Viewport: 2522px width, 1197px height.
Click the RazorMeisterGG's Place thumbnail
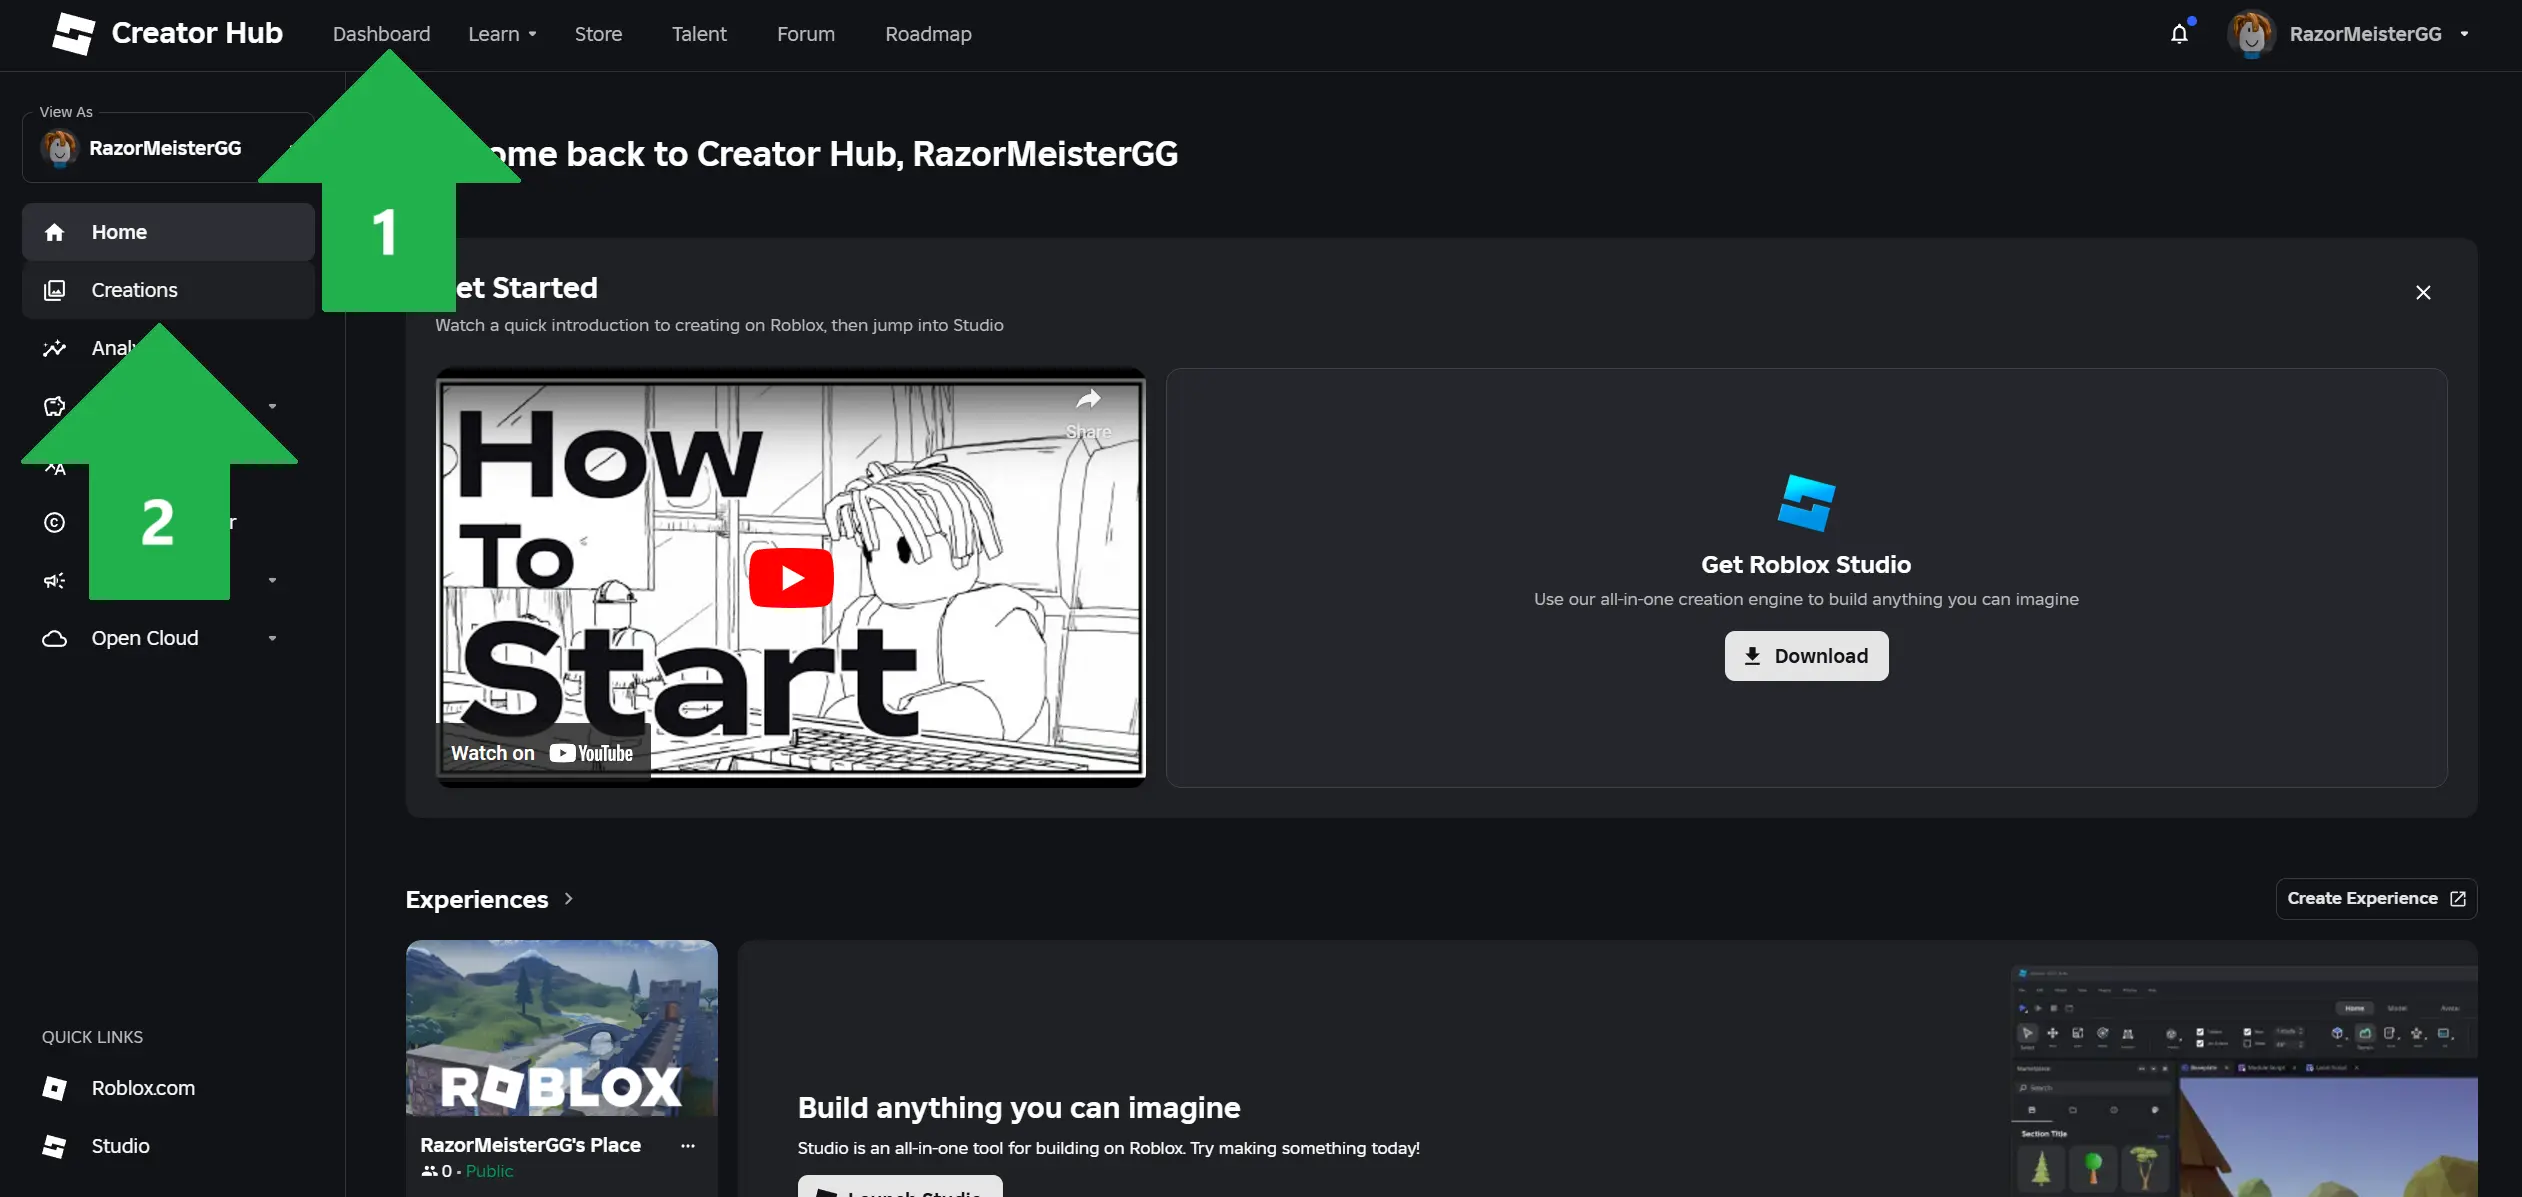pos(562,1027)
